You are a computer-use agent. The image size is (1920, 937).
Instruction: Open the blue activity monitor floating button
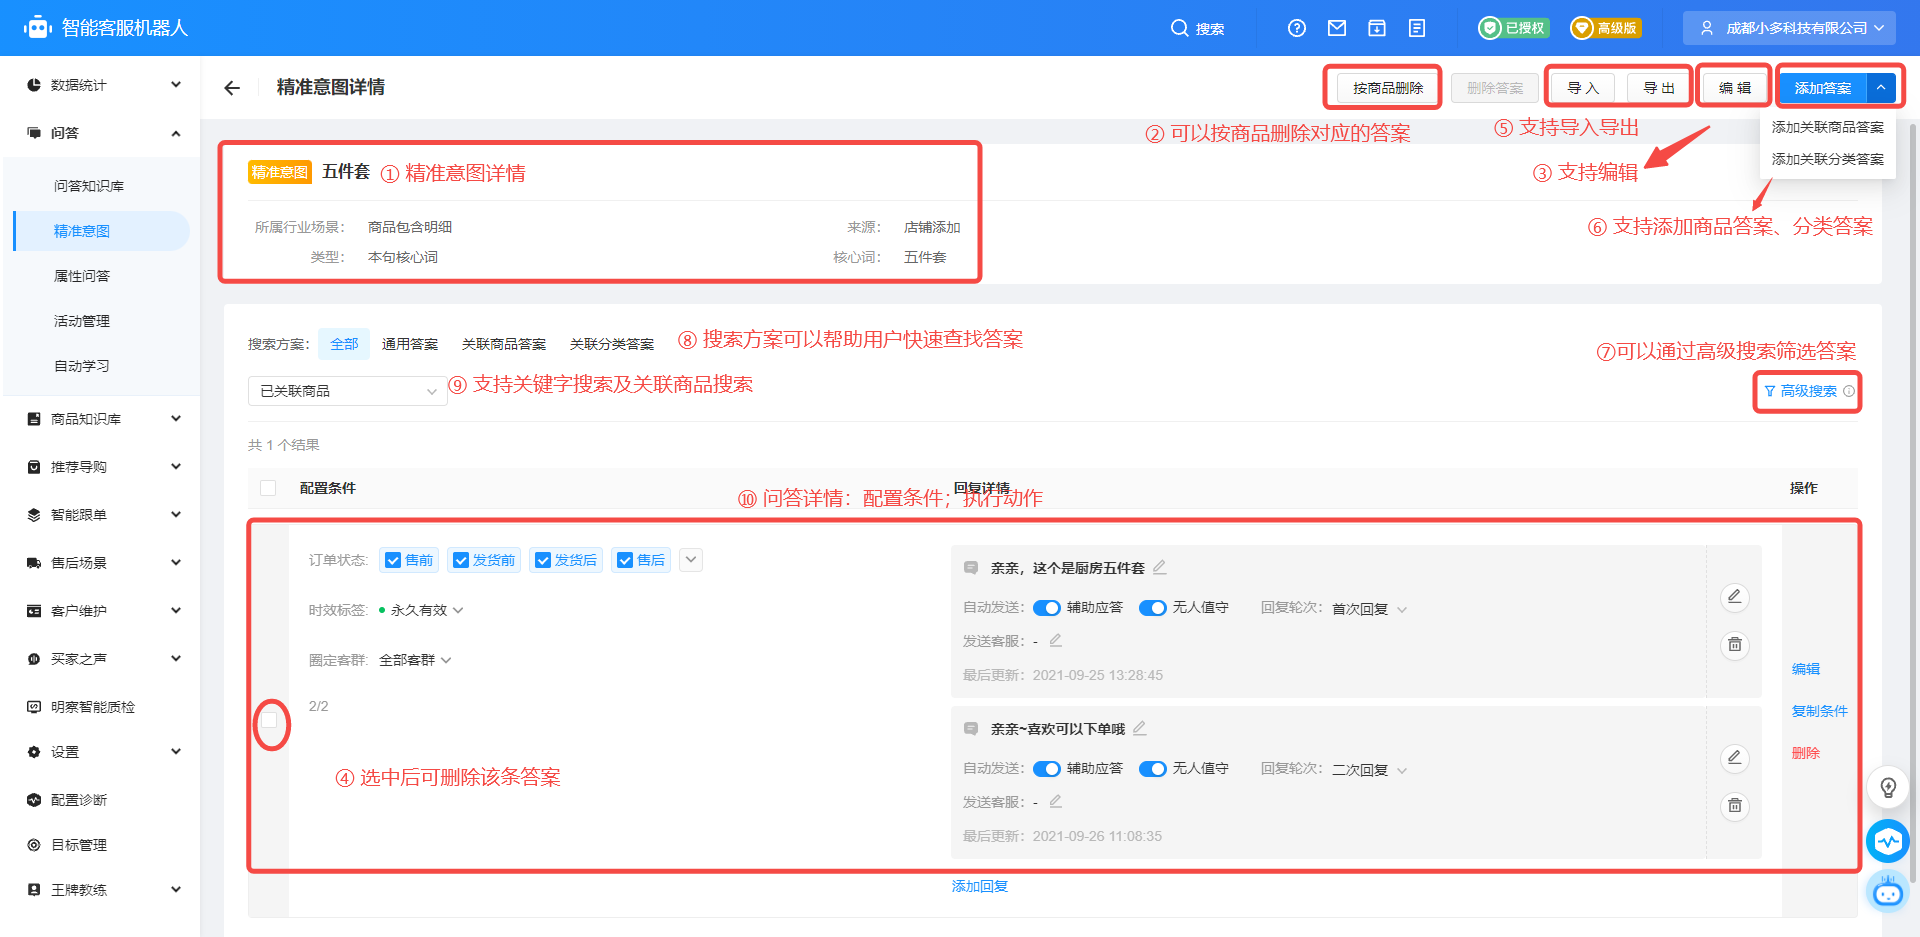[1888, 841]
